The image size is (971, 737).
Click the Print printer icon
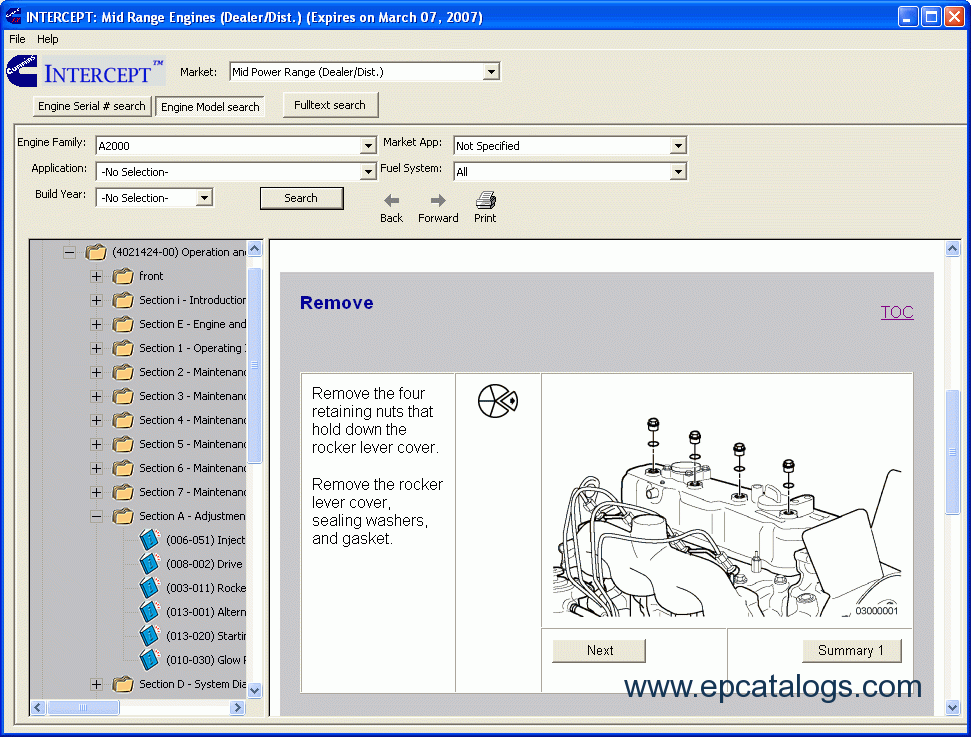(x=486, y=199)
